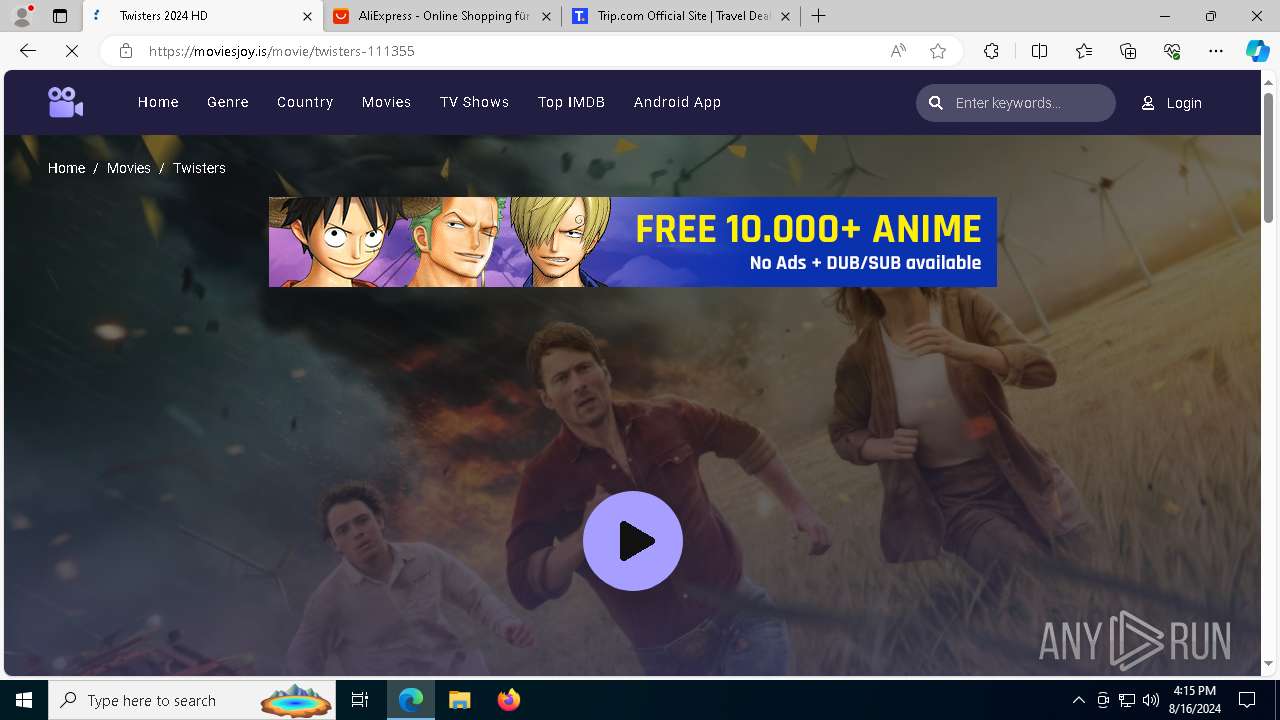The image size is (1280, 720).
Task: Click the Twisters breadcrumb text
Action: point(199,168)
